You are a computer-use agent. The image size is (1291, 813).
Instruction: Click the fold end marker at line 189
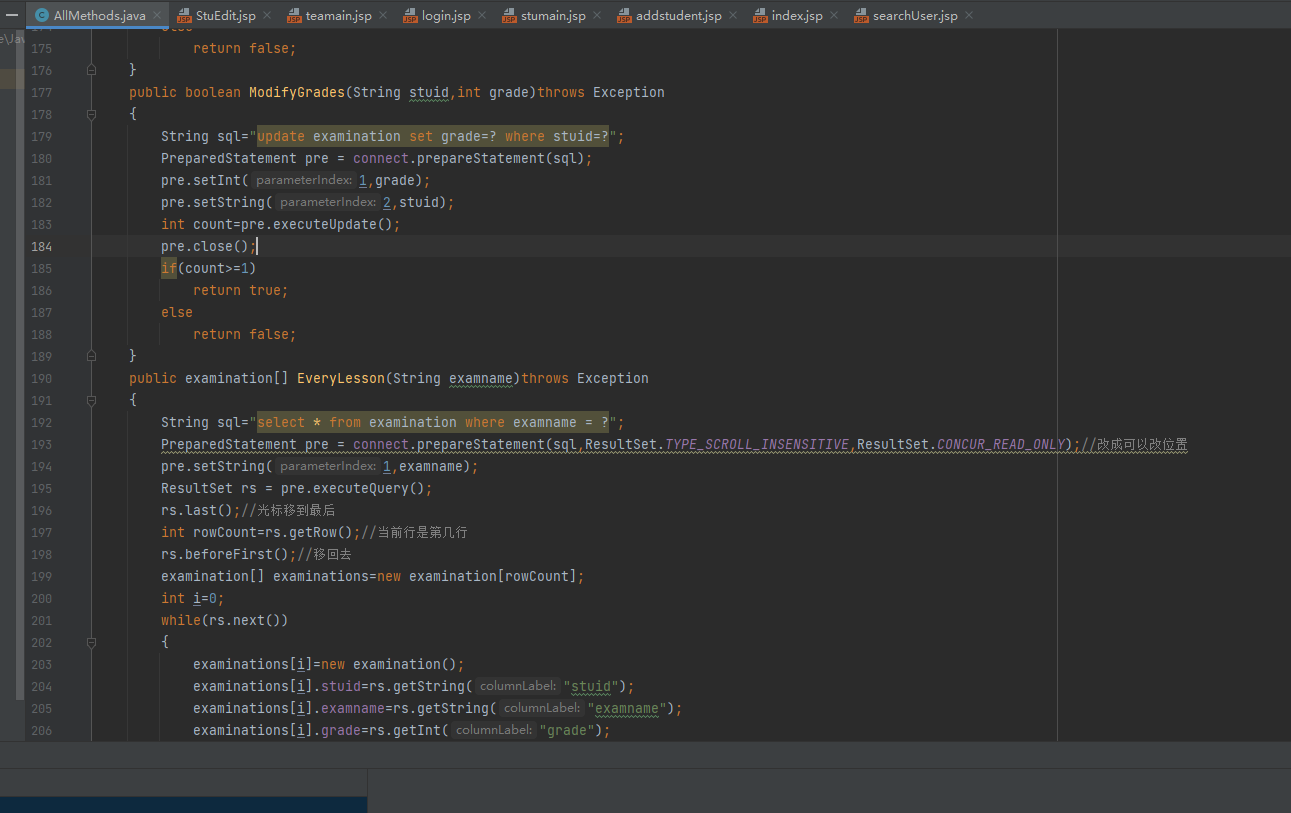(x=91, y=356)
